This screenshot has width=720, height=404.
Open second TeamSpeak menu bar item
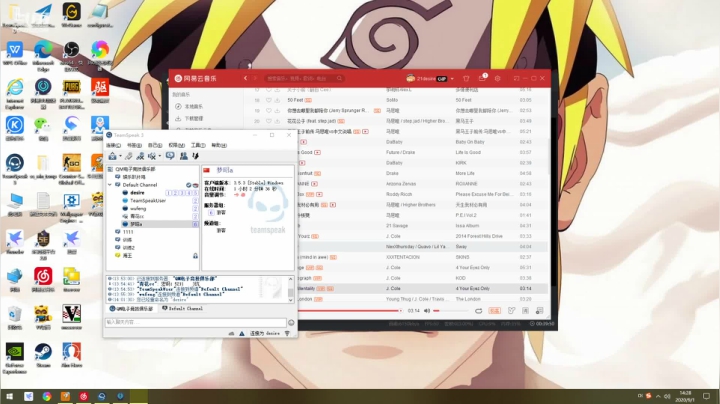tap(134, 146)
